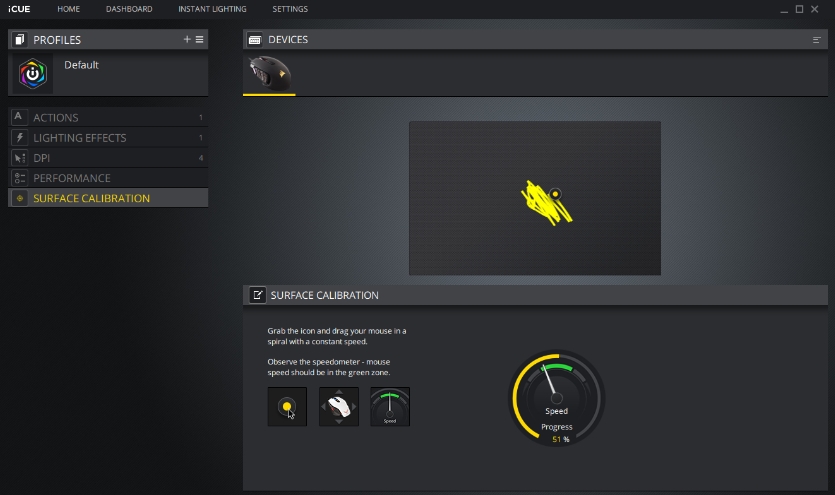The width and height of the screenshot is (835, 495).
Task: Select the Corsair mouse device thumbnail
Action: [x=269, y=73]
